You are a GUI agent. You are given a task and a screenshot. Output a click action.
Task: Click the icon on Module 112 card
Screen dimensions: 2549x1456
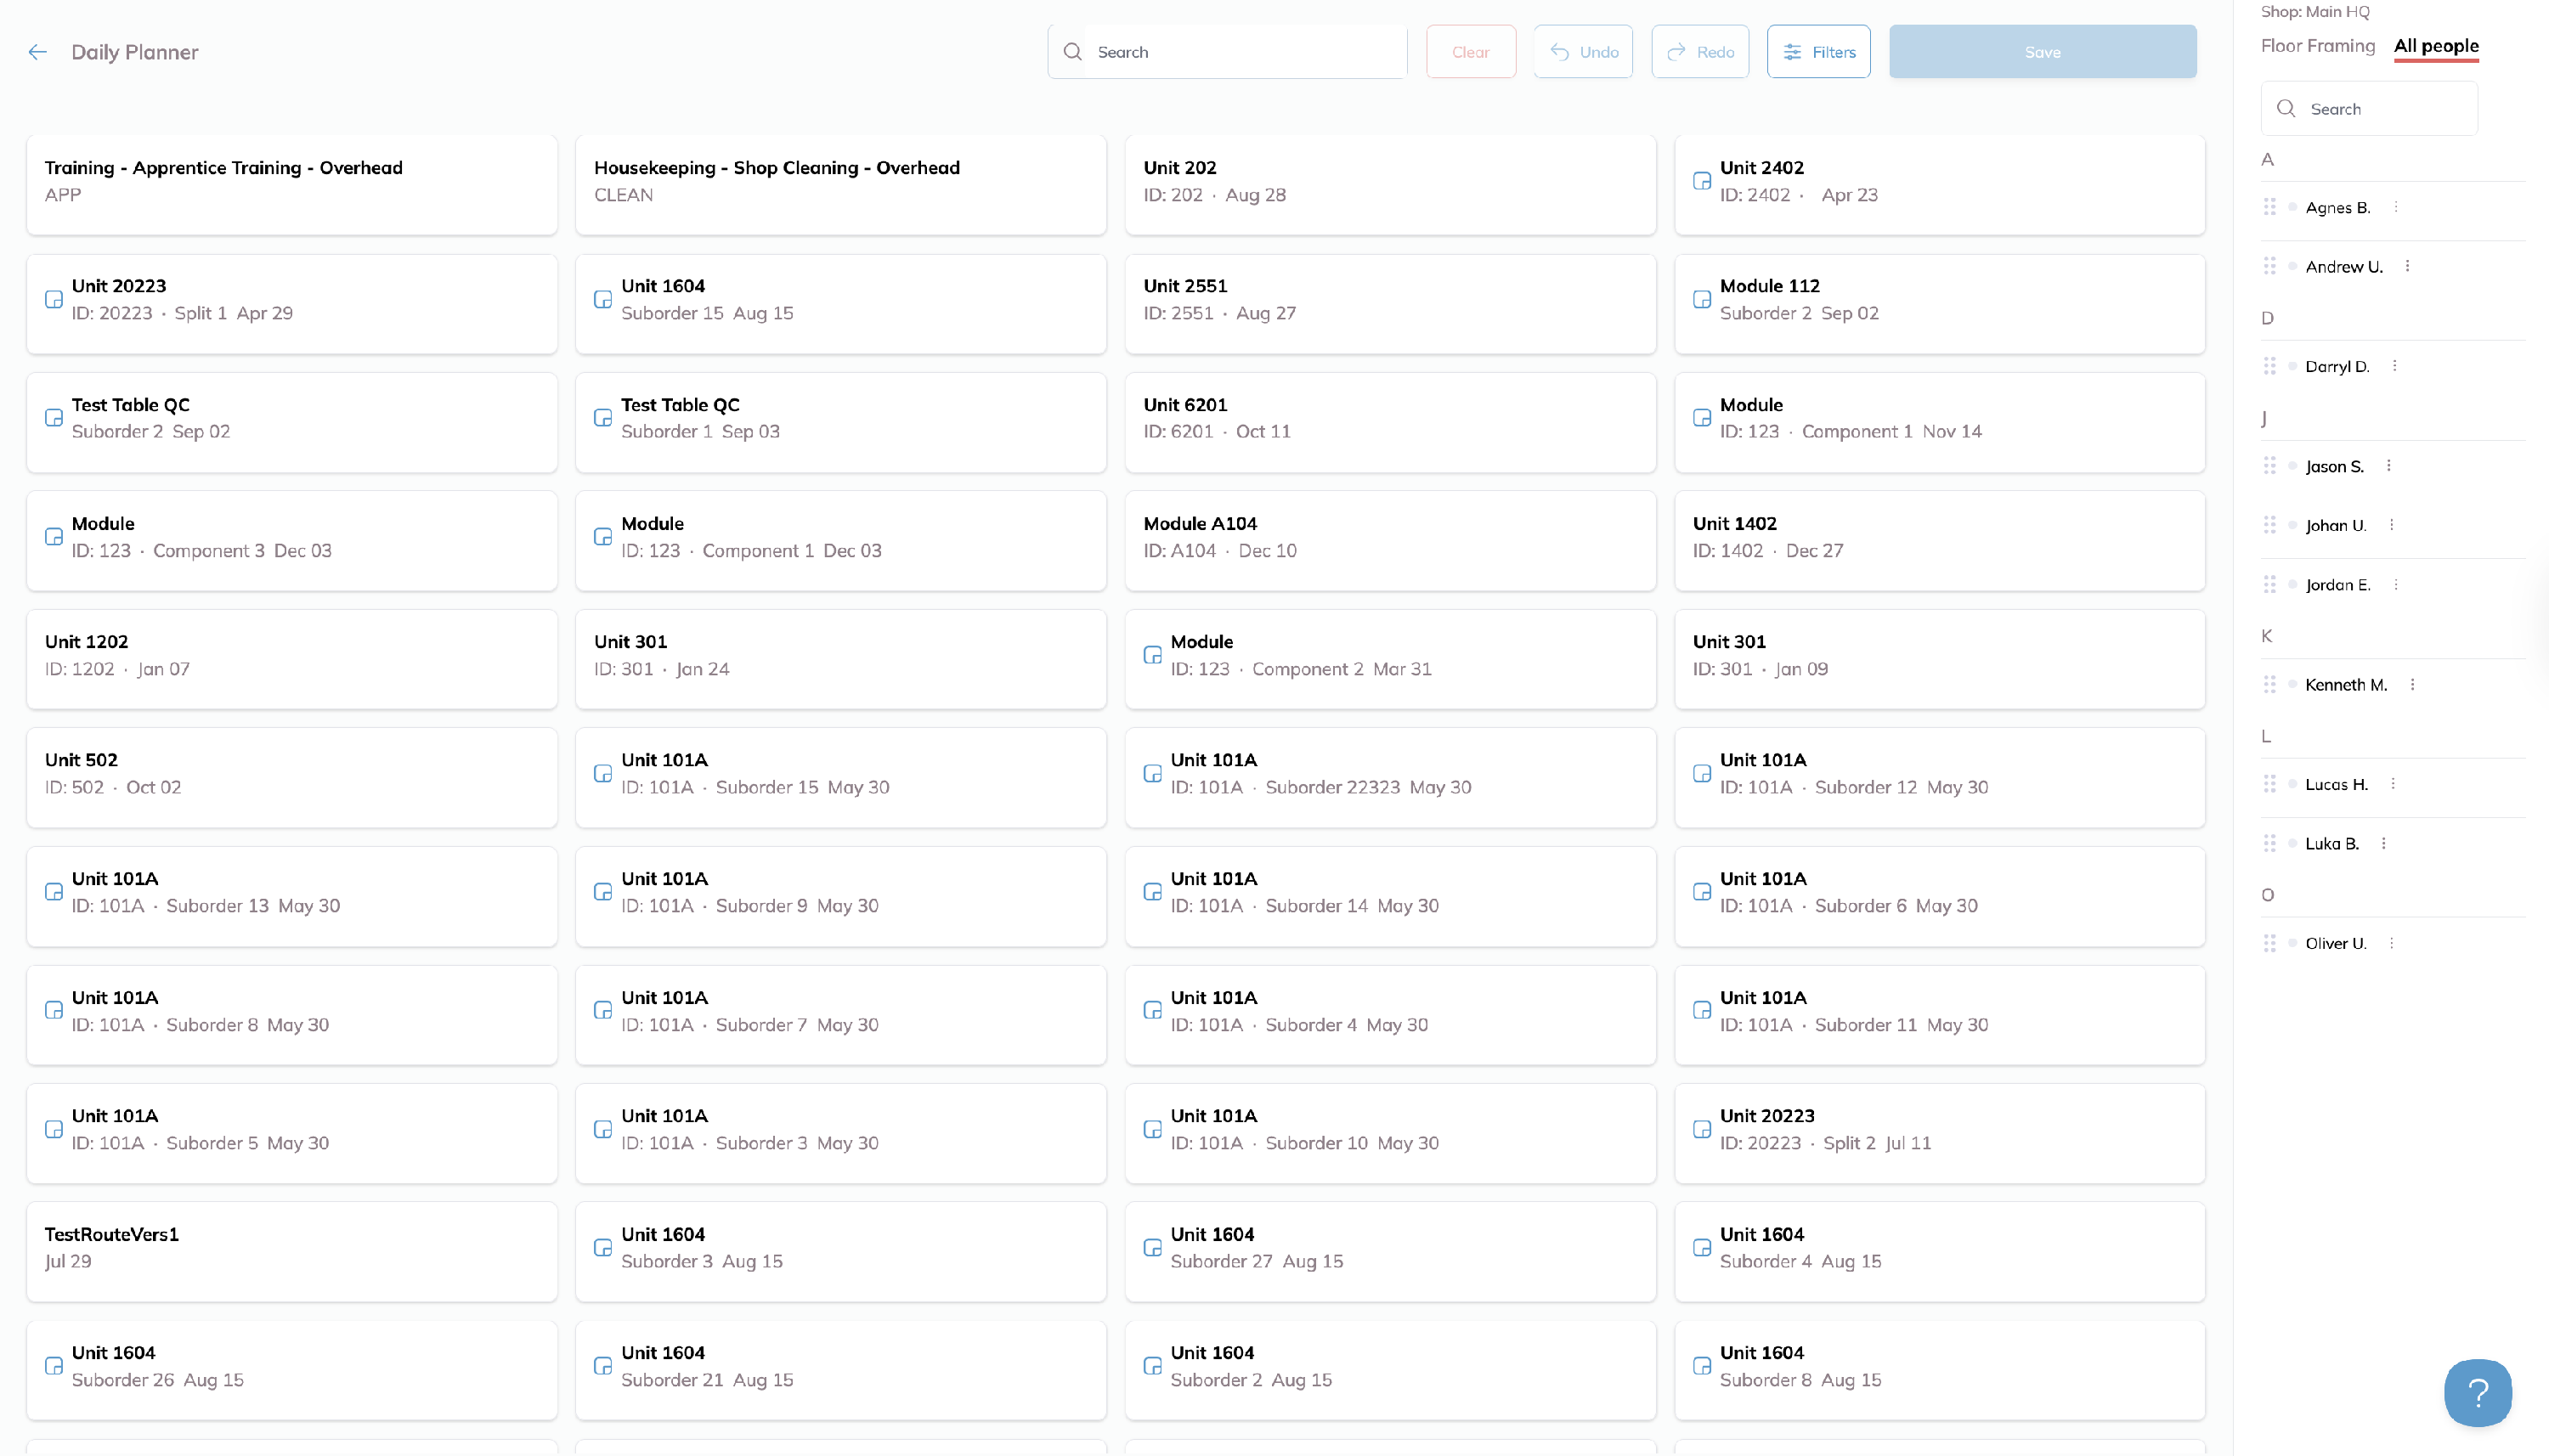tap(1701, 299)
